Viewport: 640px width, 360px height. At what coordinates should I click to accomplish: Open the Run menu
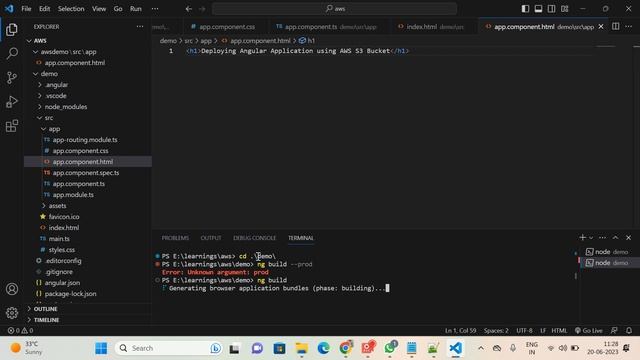coord(136,9)
